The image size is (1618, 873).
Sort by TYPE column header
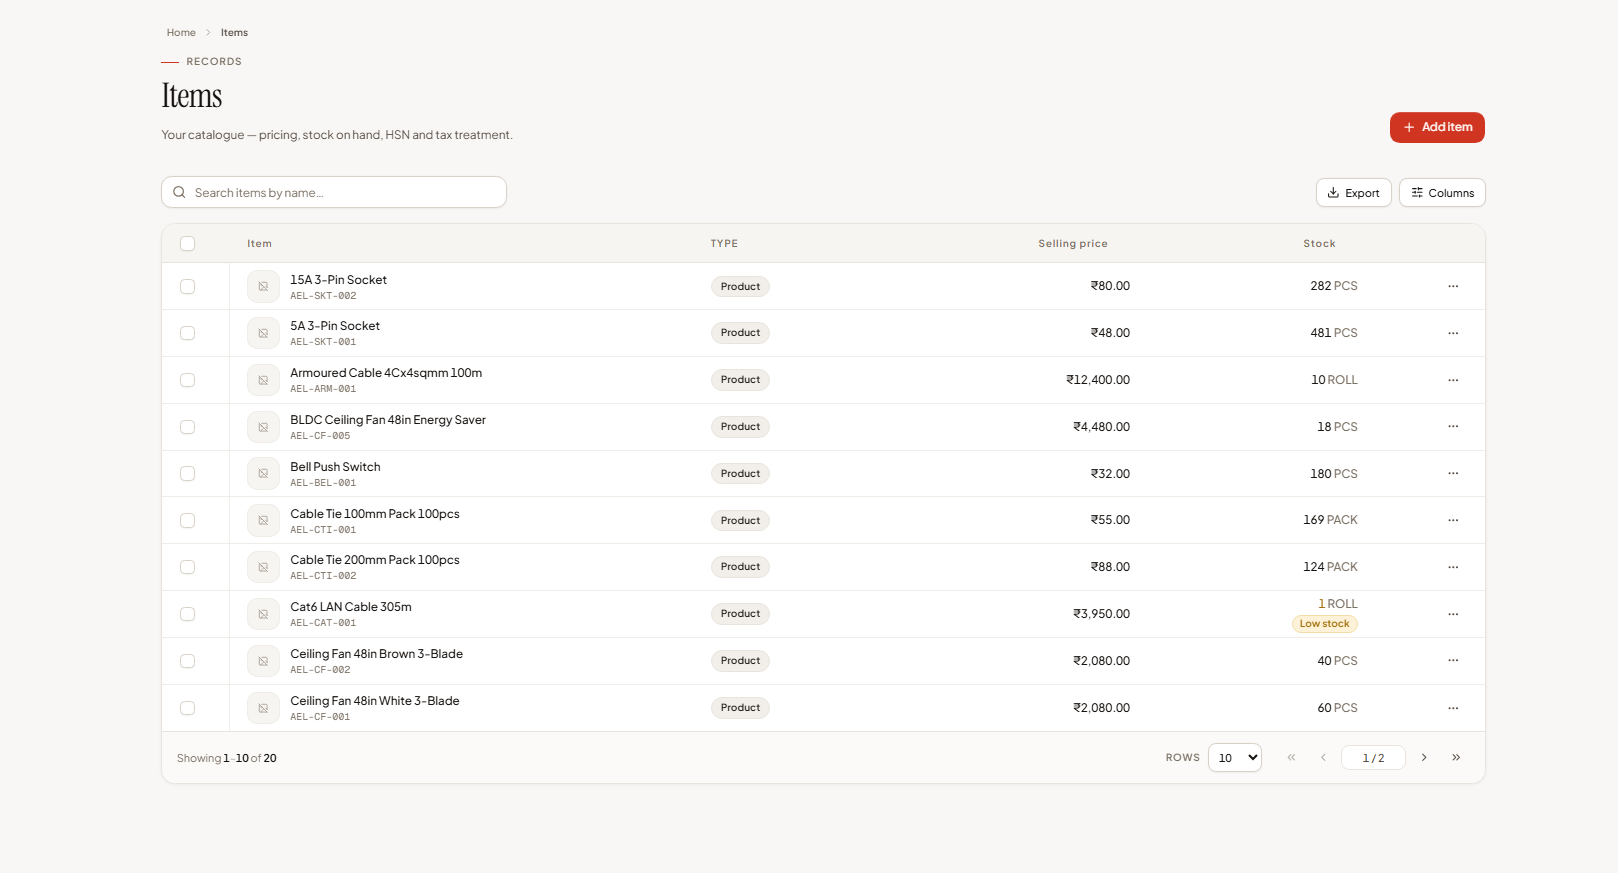(x=724, y=244)
